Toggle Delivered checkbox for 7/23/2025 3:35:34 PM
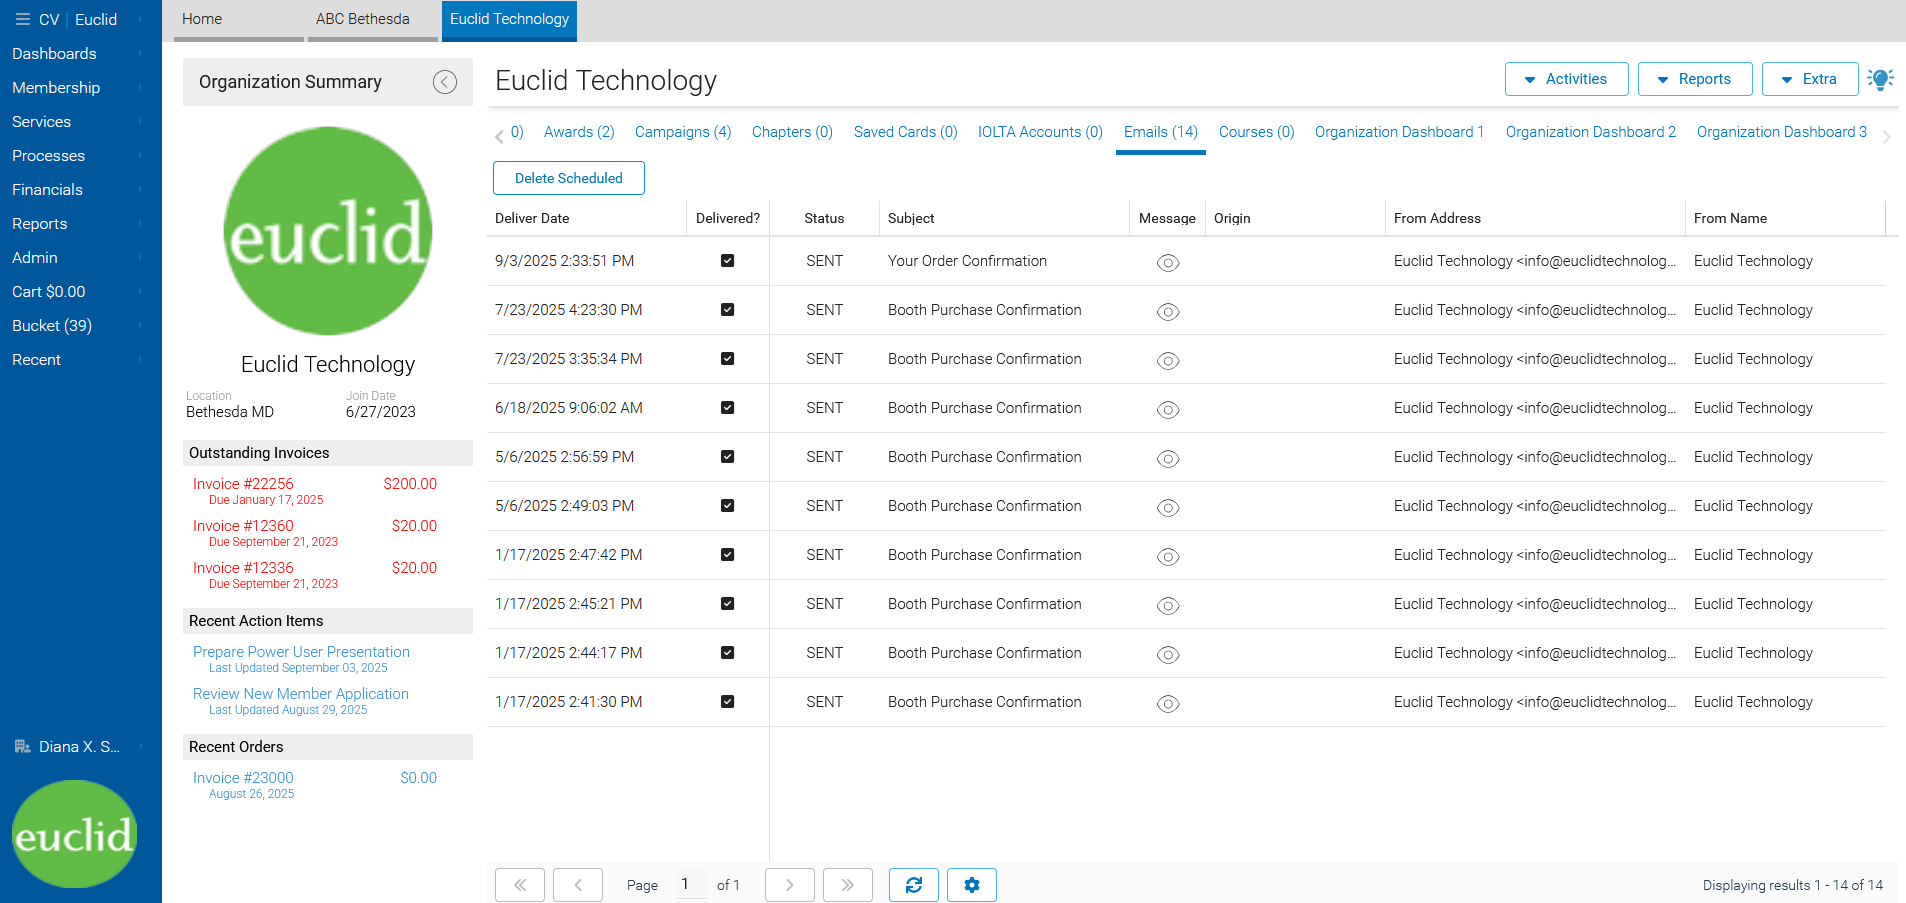Image resolution: width=1906 pixels, height=903 pixels. click(728, 359)
